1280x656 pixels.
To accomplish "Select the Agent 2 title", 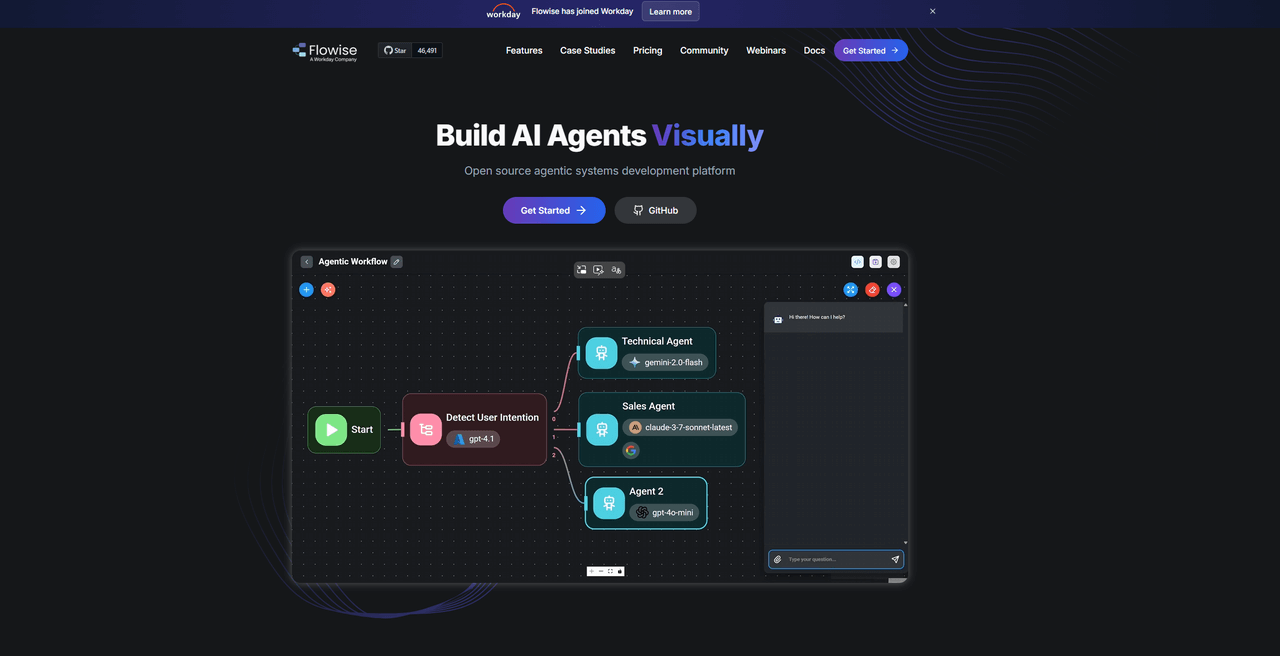I will click(646, 492).
